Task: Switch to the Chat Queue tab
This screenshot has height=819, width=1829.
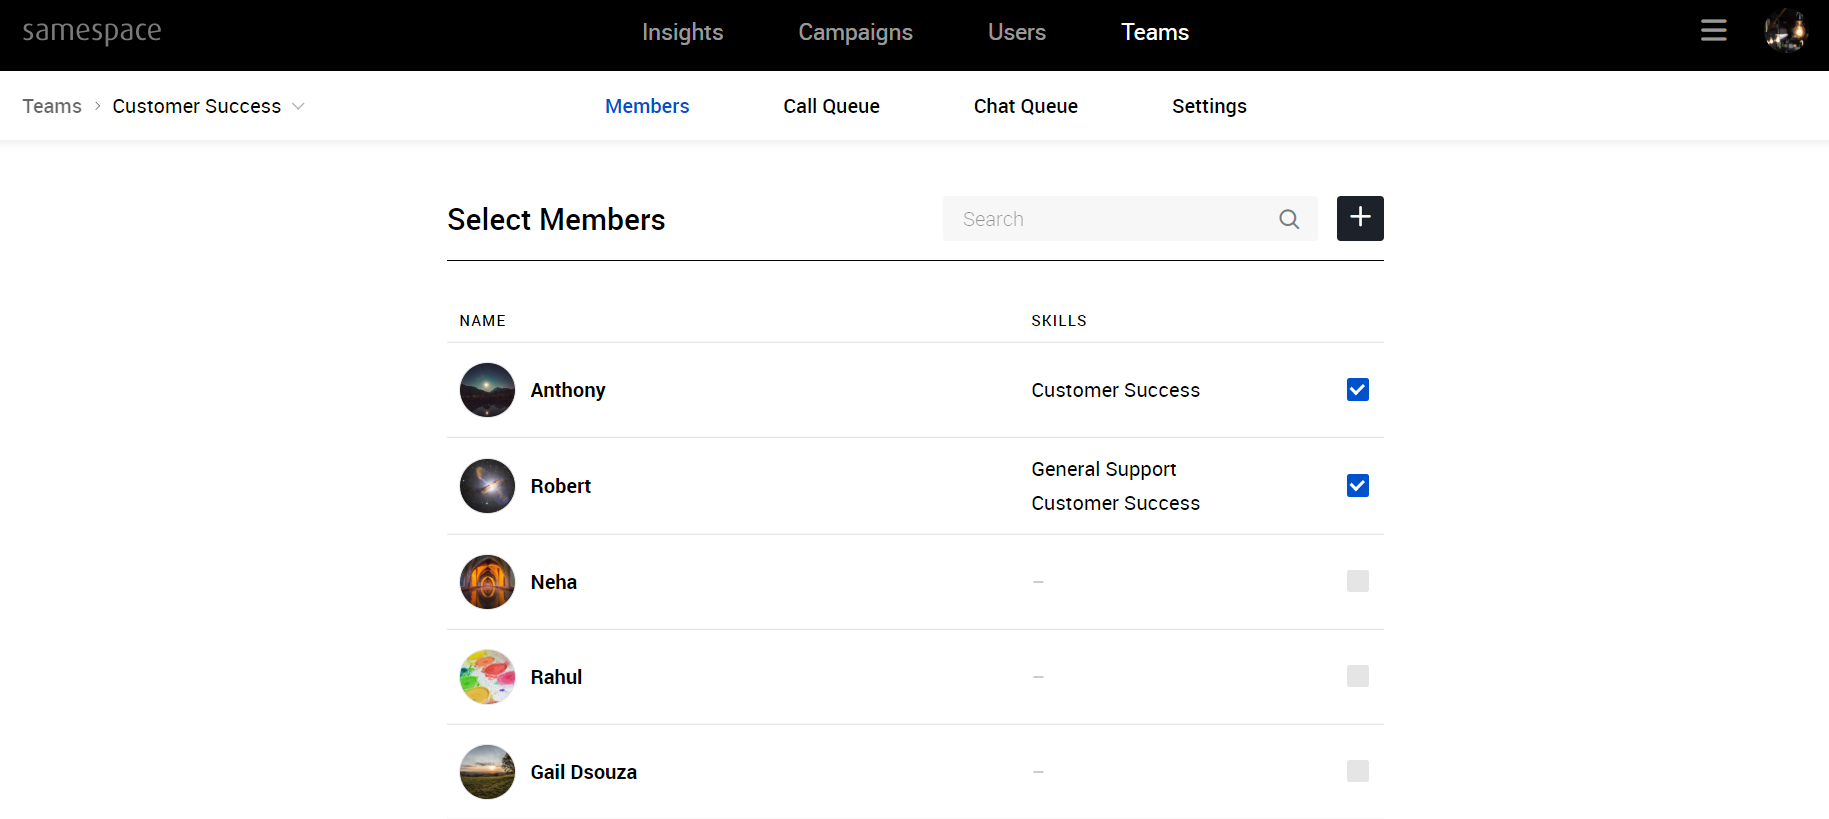Action: (1025, 106)
